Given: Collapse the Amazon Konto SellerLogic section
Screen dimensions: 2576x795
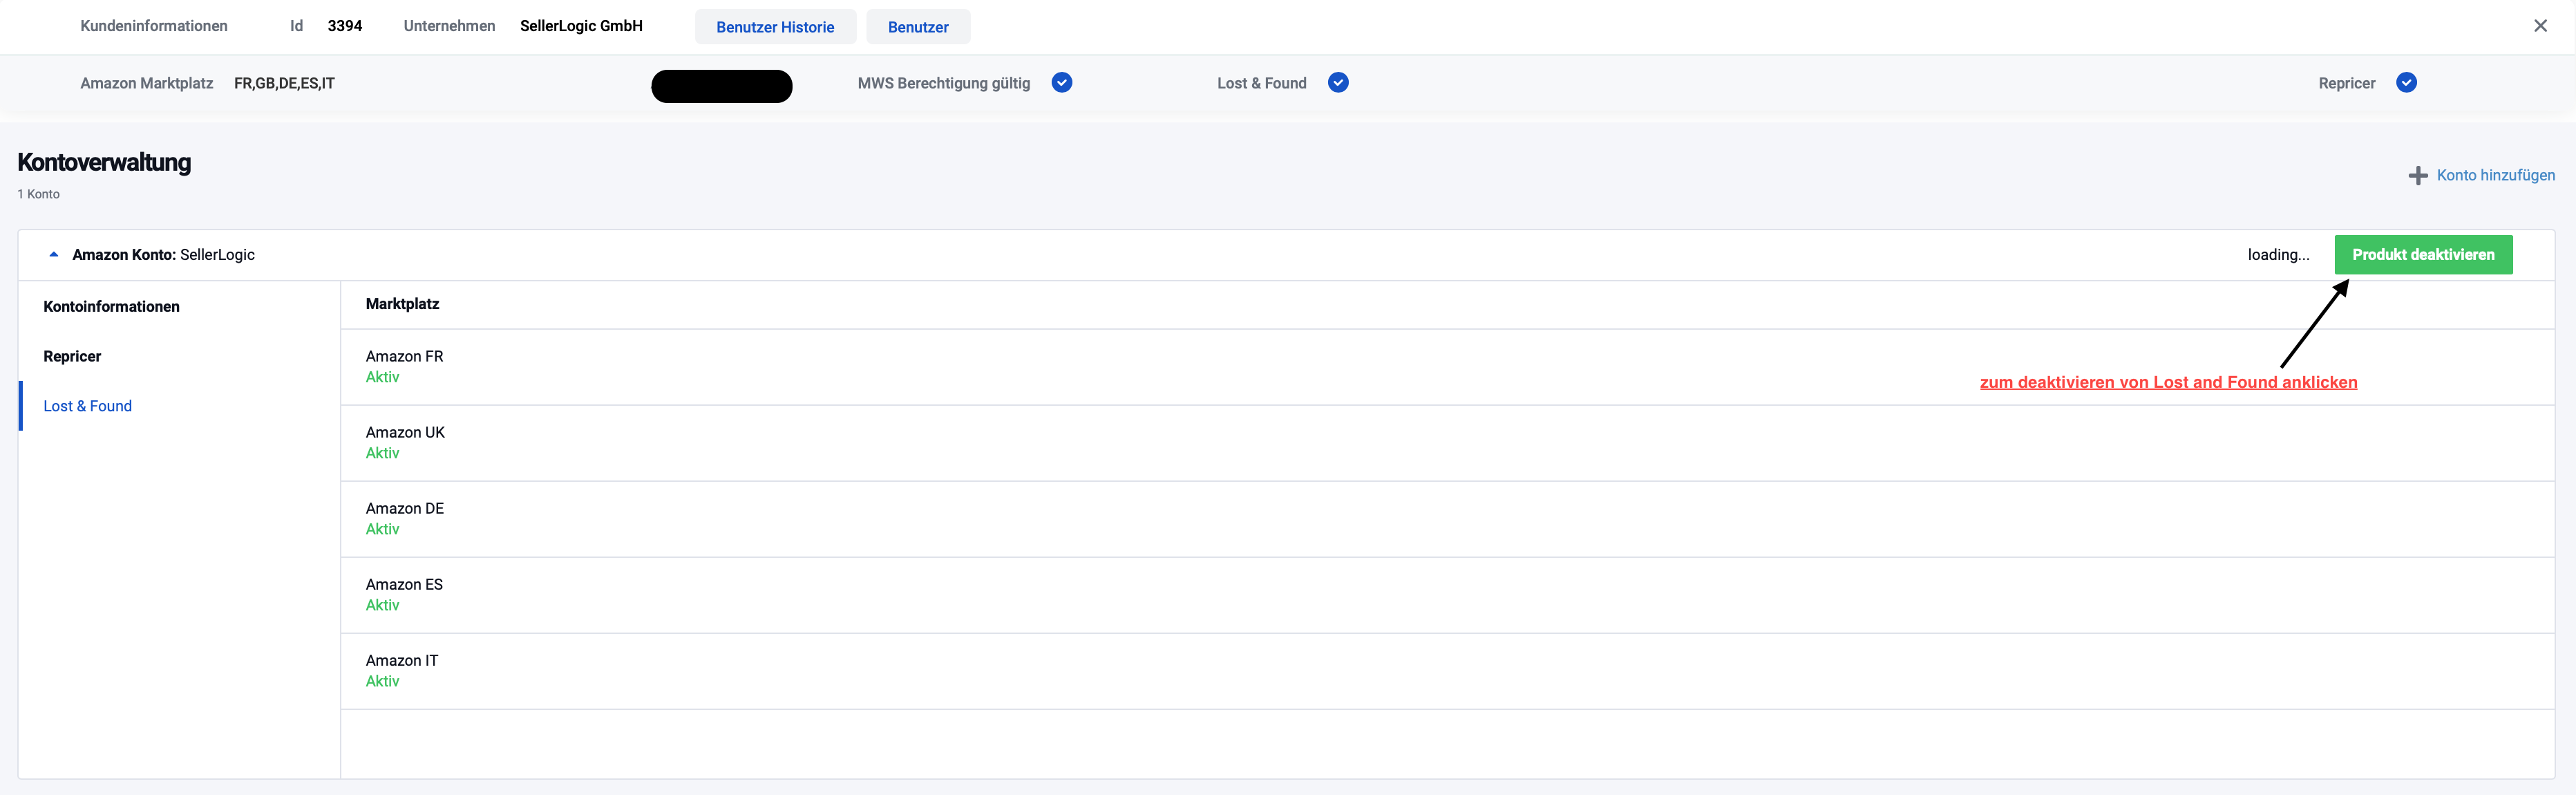Looking at the screenshot, I should coord(54,255).
